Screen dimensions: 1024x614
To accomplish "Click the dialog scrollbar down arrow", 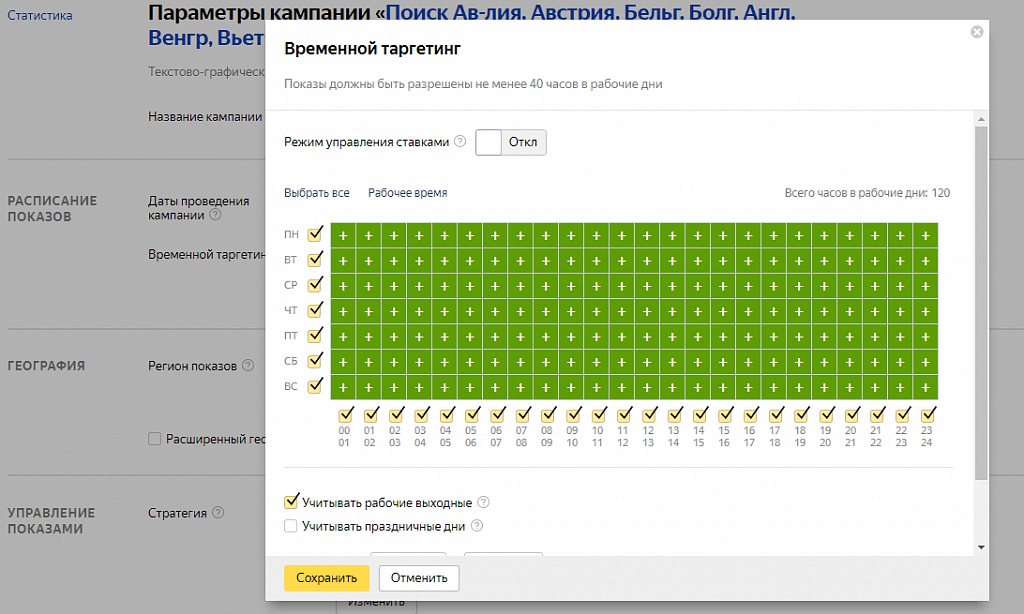I will pos(980,547).
